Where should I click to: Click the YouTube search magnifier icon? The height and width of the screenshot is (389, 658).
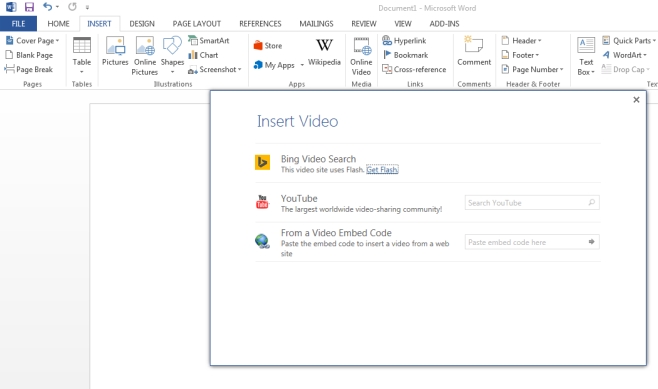coord(592,202)
